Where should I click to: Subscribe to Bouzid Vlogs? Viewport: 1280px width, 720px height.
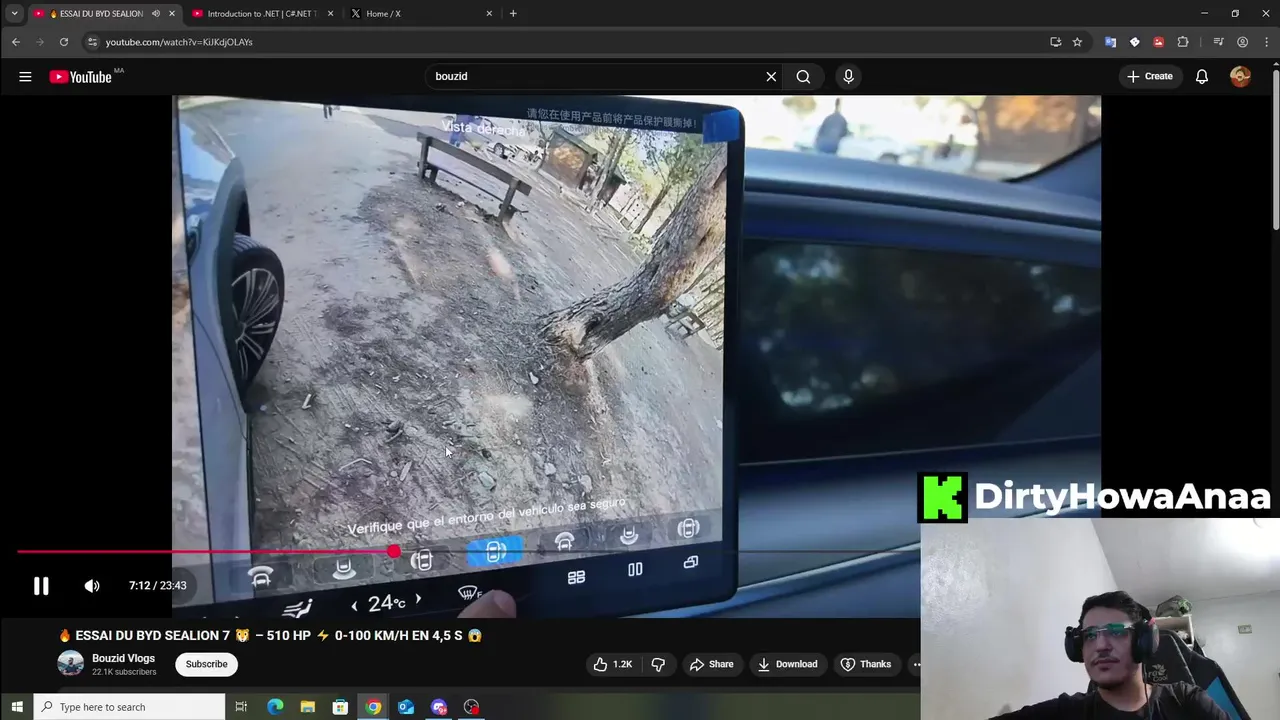pos(206,664)
